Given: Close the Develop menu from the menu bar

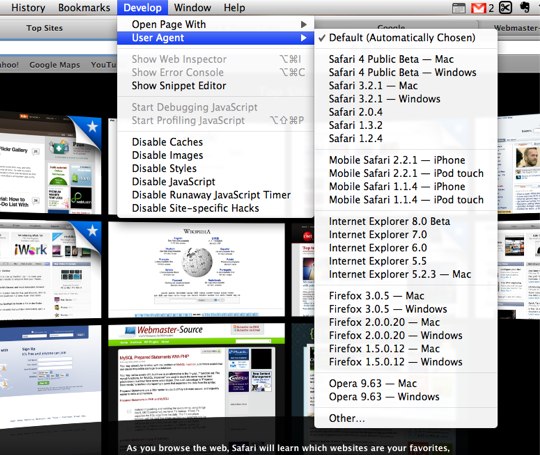Looking at the screenshot, I should click(x=142, y=8).
